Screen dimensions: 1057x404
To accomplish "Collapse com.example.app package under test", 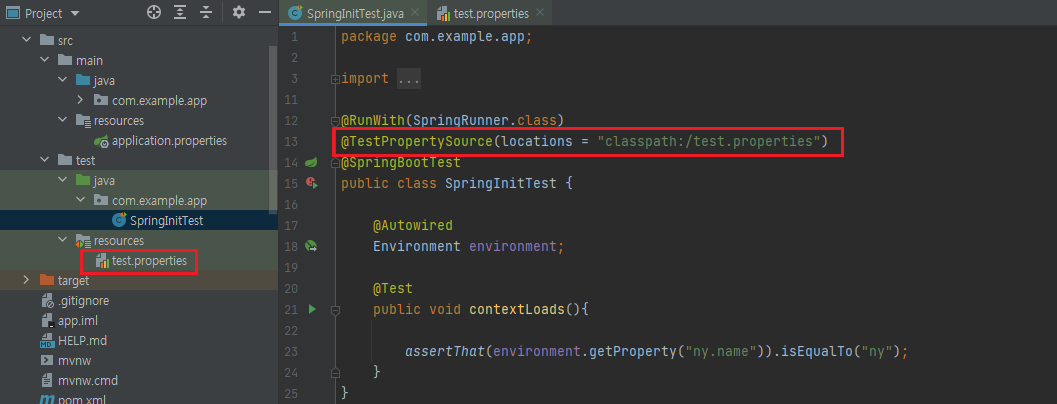I will 80,200.
